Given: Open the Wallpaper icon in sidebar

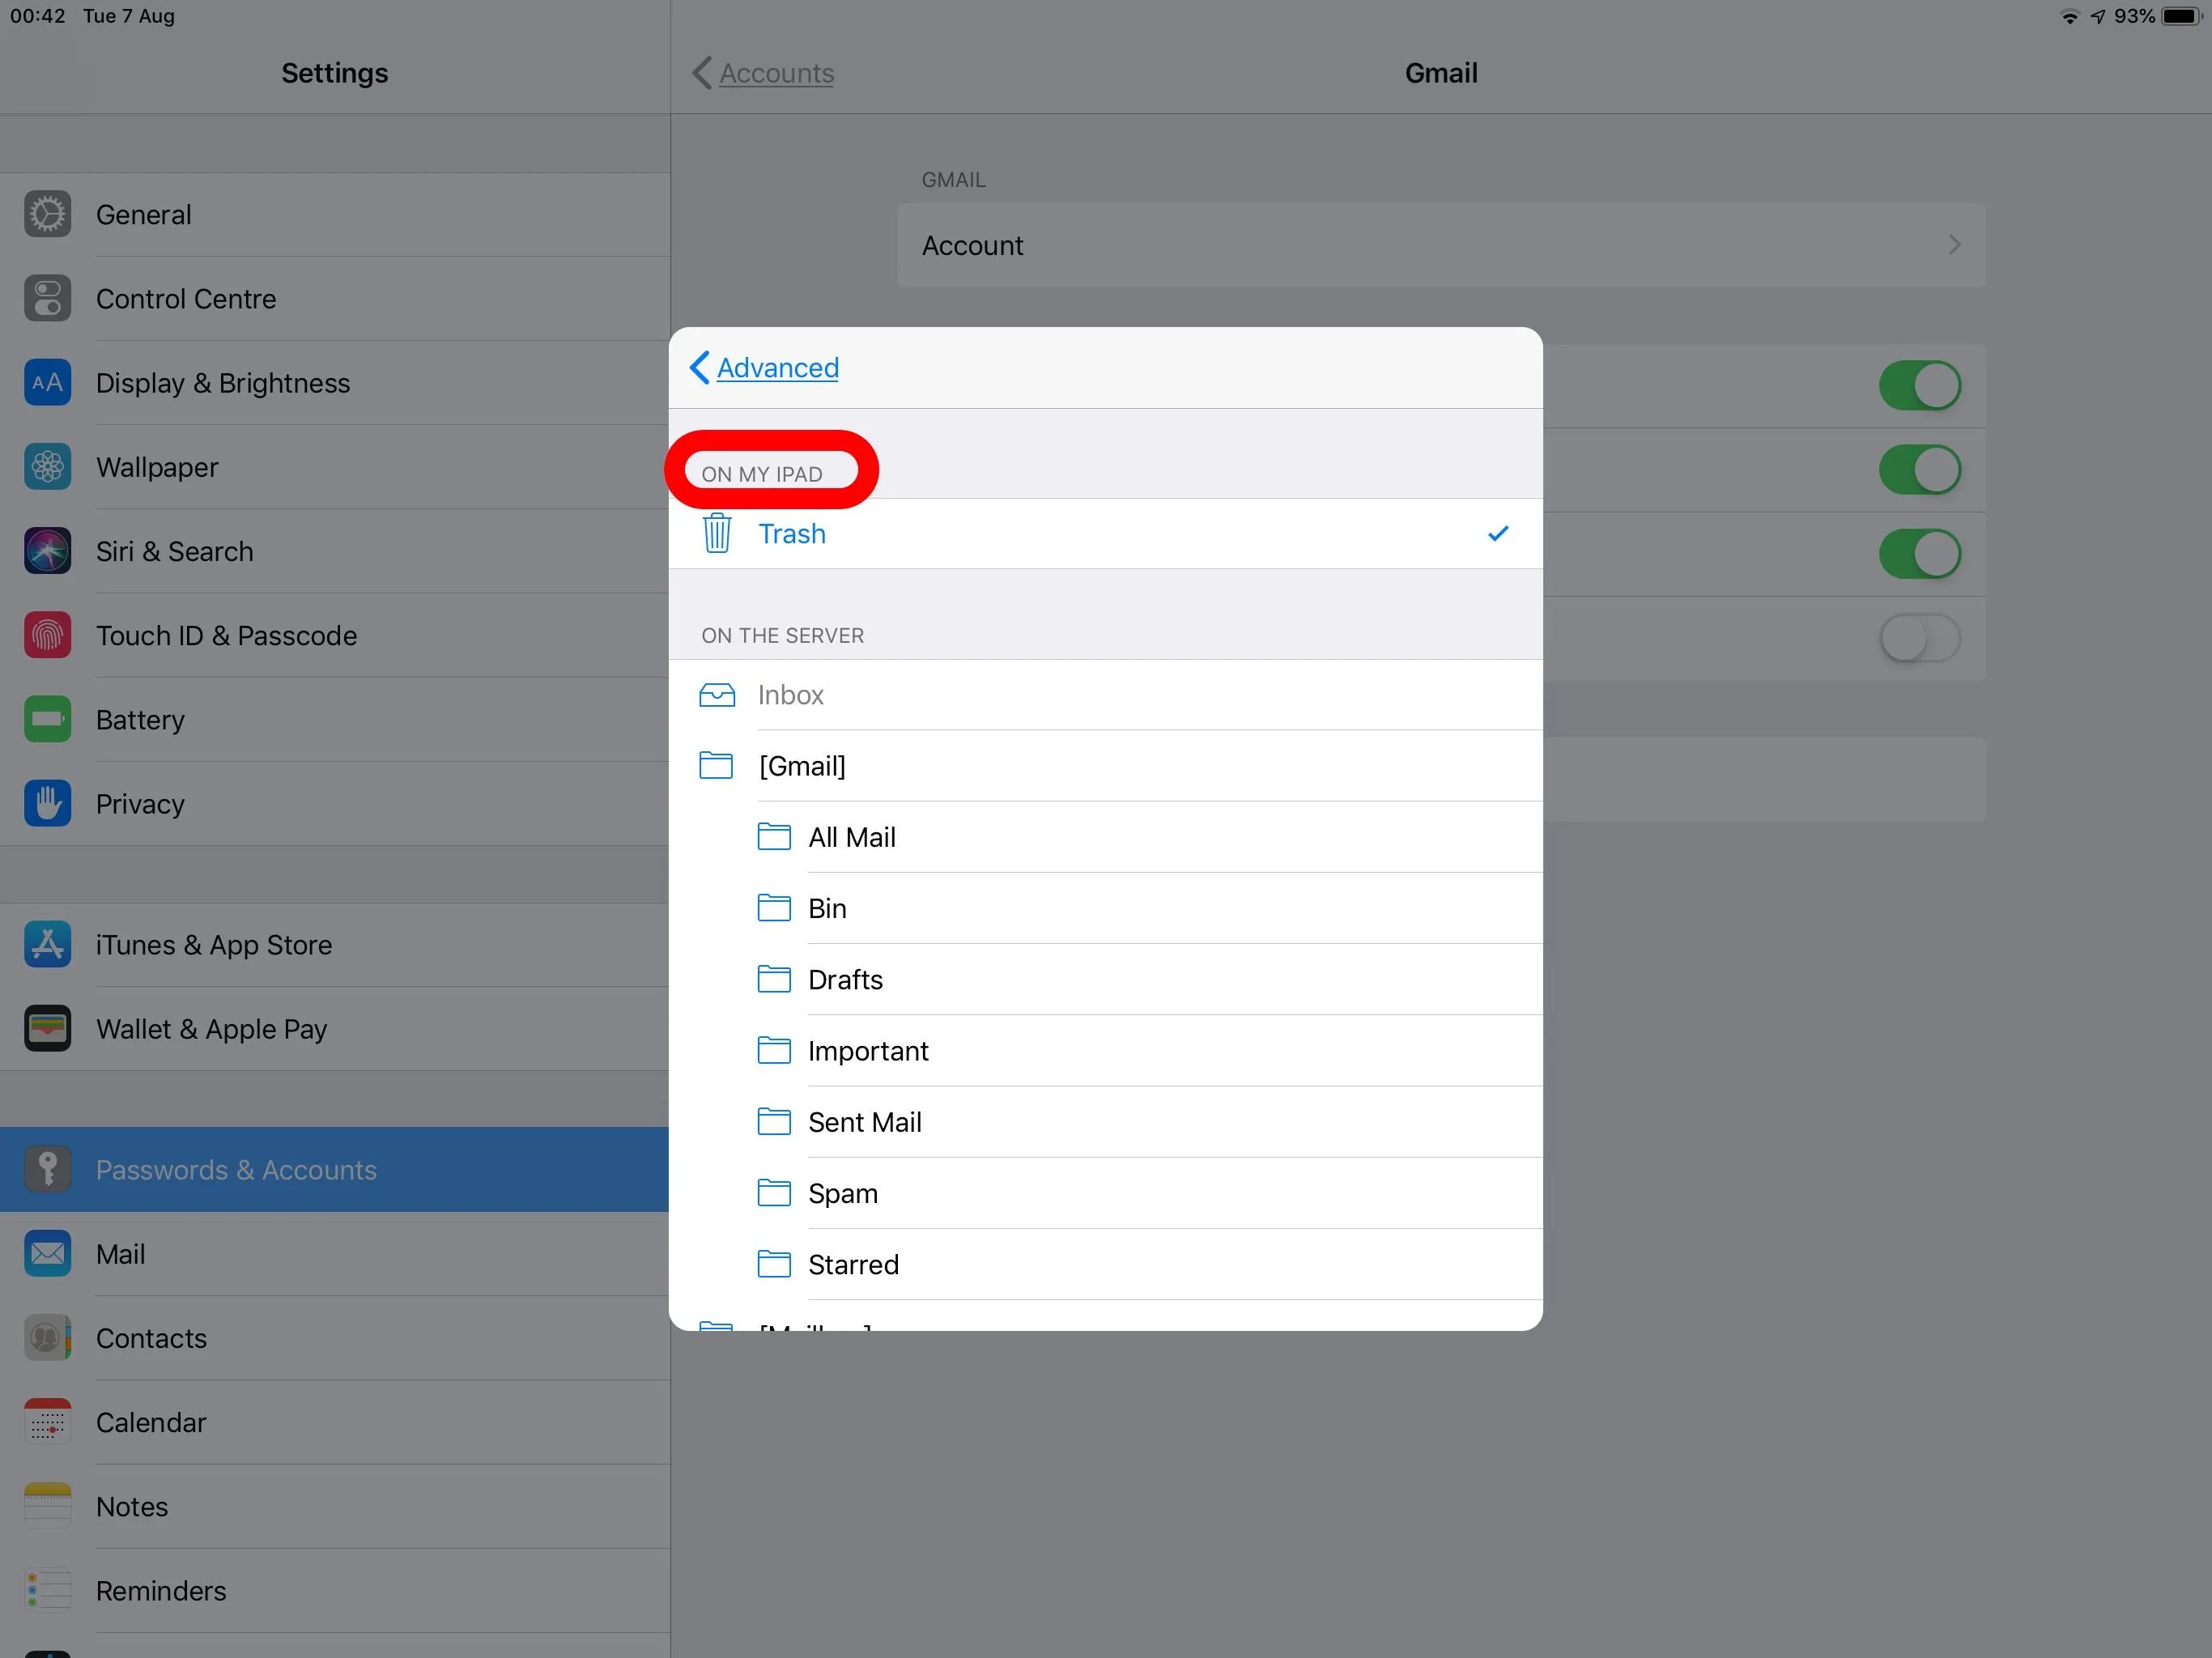Looking at the screenshot, I should (x=47, y=467).
